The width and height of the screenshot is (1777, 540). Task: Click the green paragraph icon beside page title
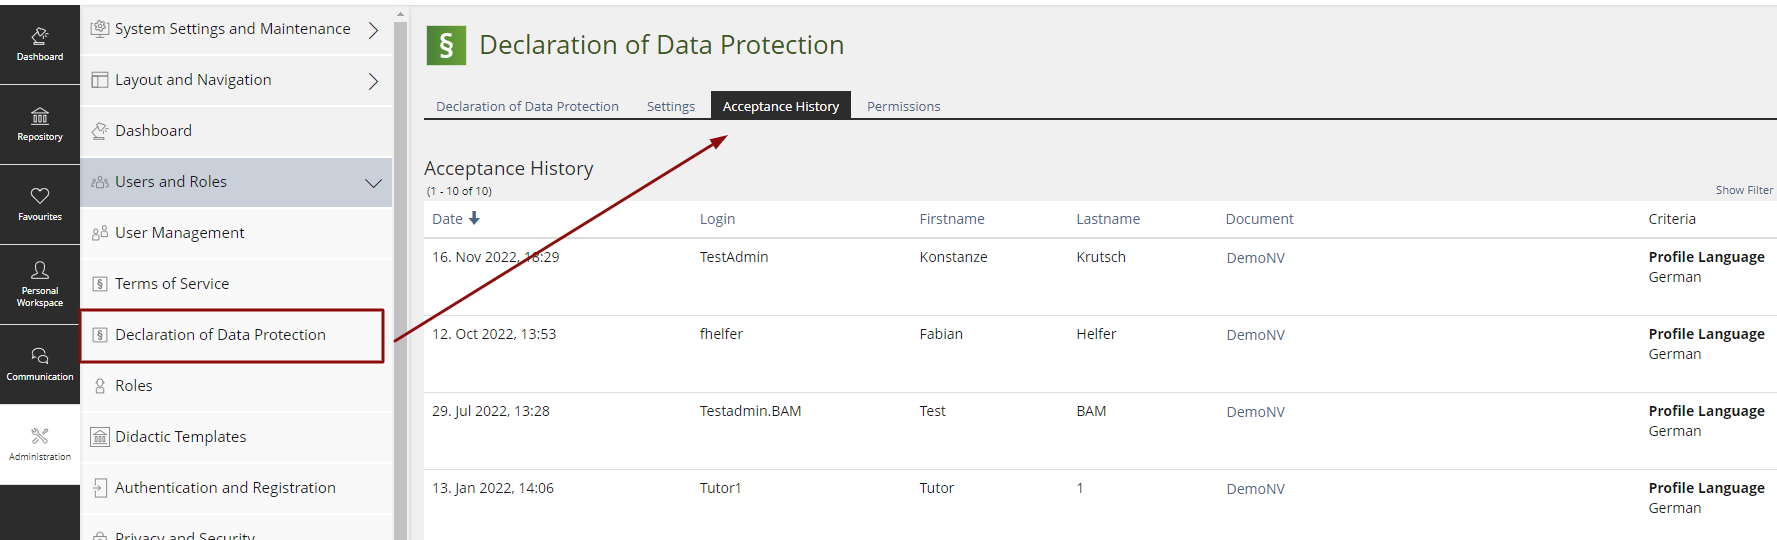coord(446,45)
